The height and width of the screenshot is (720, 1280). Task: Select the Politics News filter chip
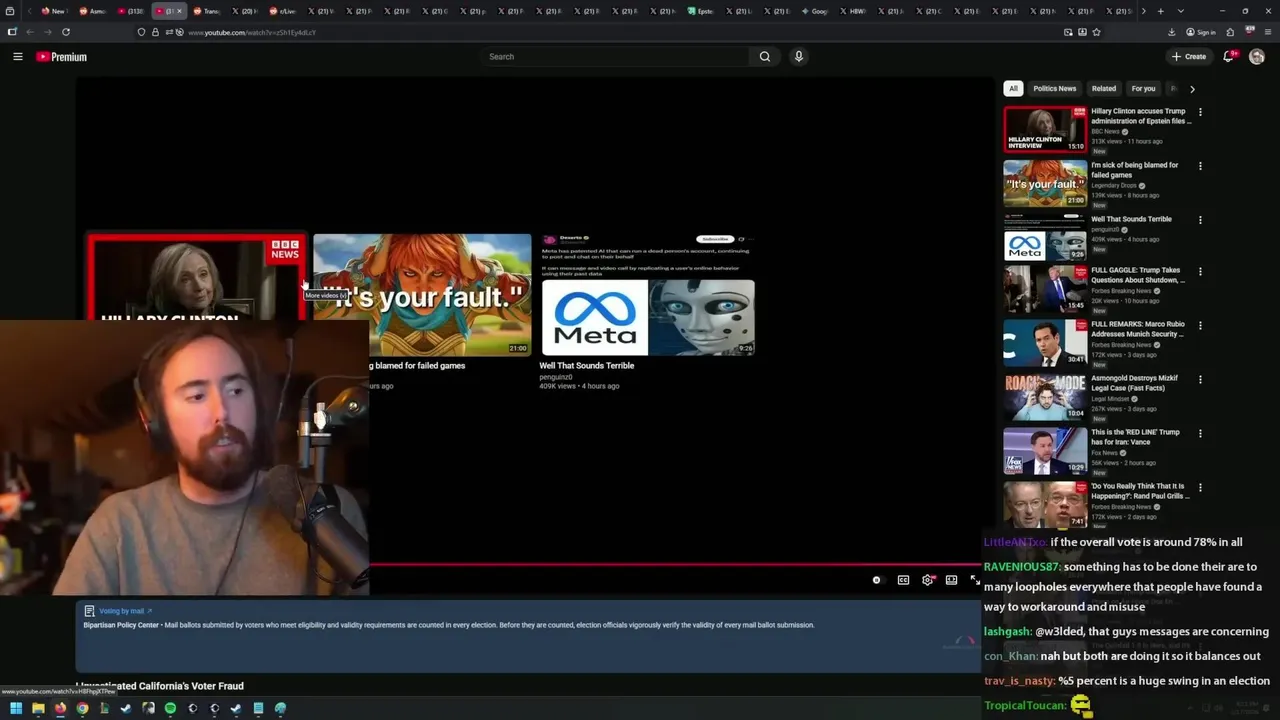pyautogui.click(x=1054, y=88)
